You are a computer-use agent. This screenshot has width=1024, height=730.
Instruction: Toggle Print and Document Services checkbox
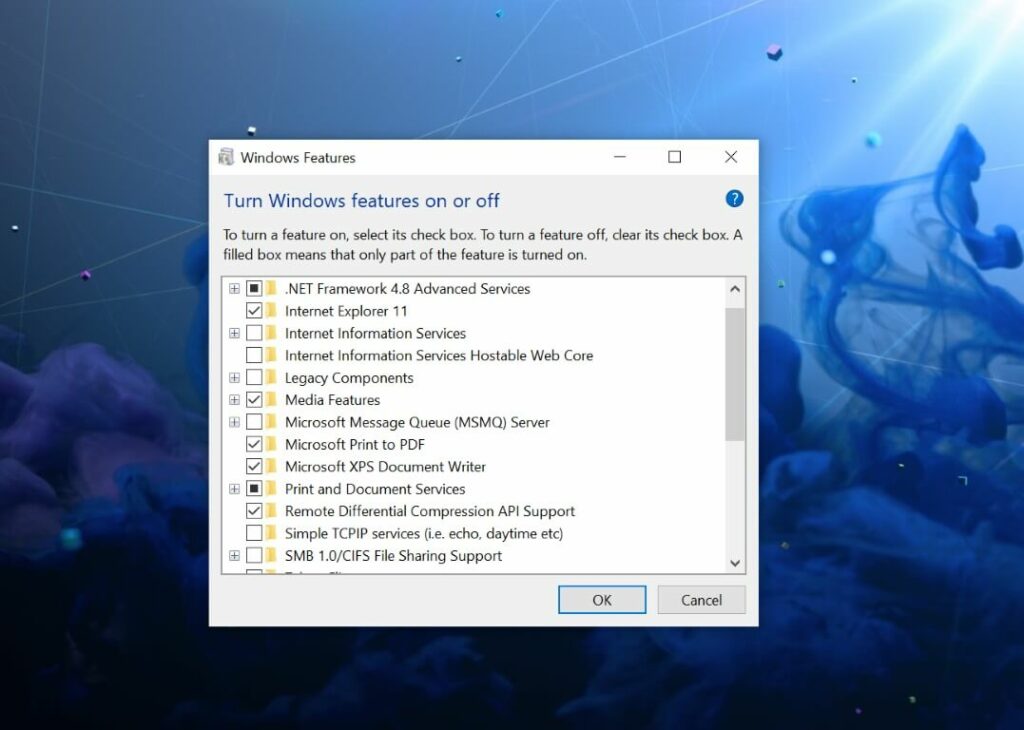[x=254, y=488]
